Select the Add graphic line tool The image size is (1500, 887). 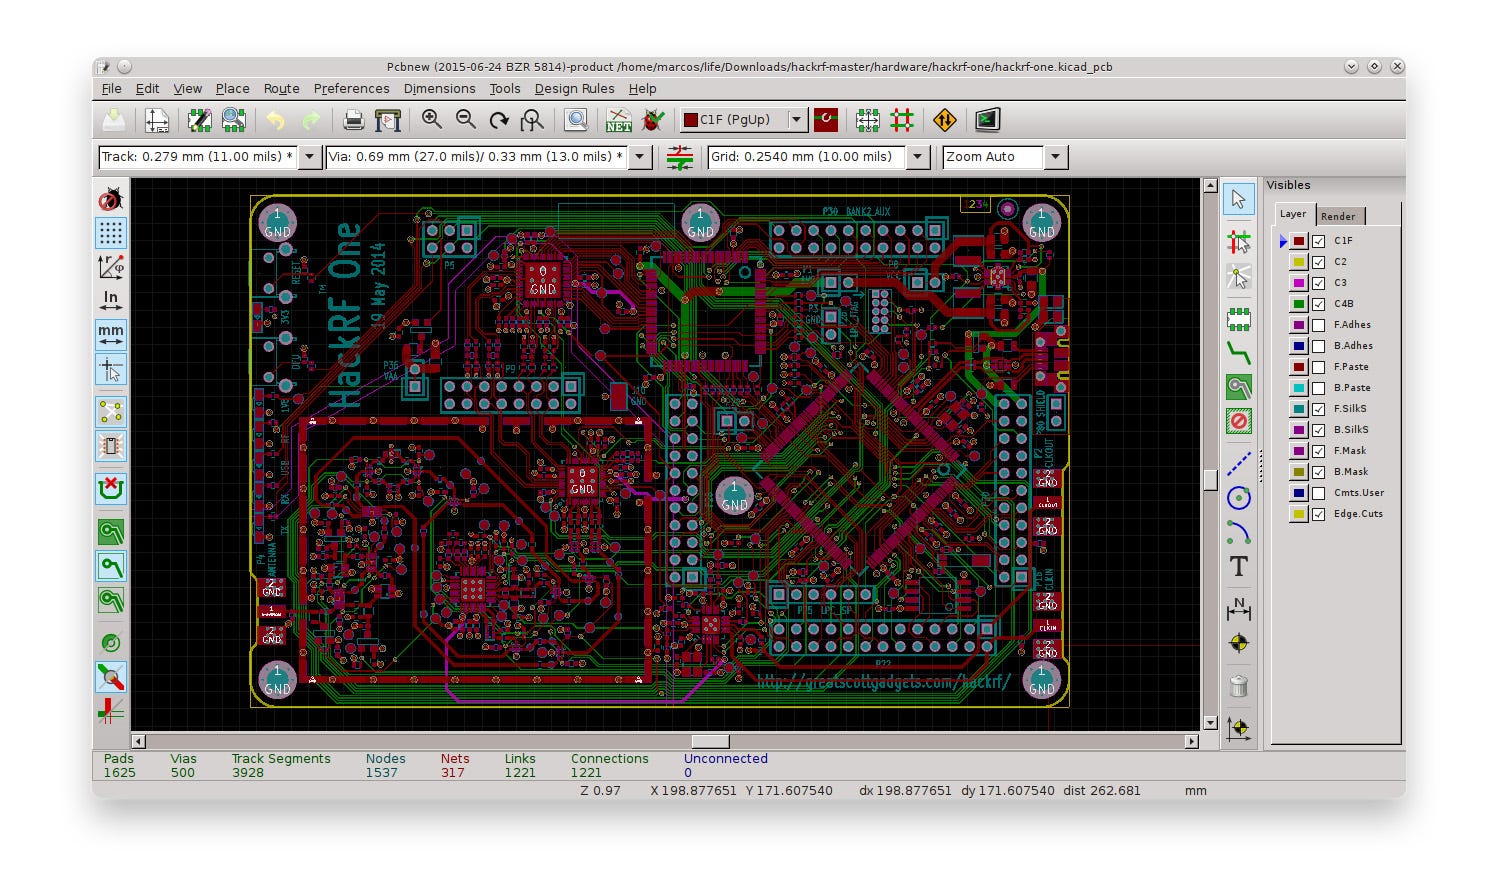click(1239, 463)
